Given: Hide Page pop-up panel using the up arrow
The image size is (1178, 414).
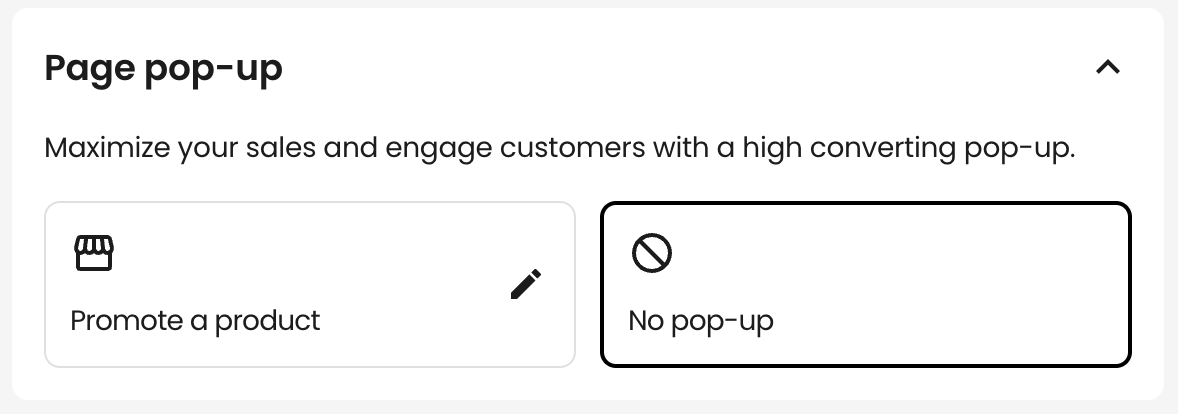Looking at the screenshot, I should pos(1108,68).
